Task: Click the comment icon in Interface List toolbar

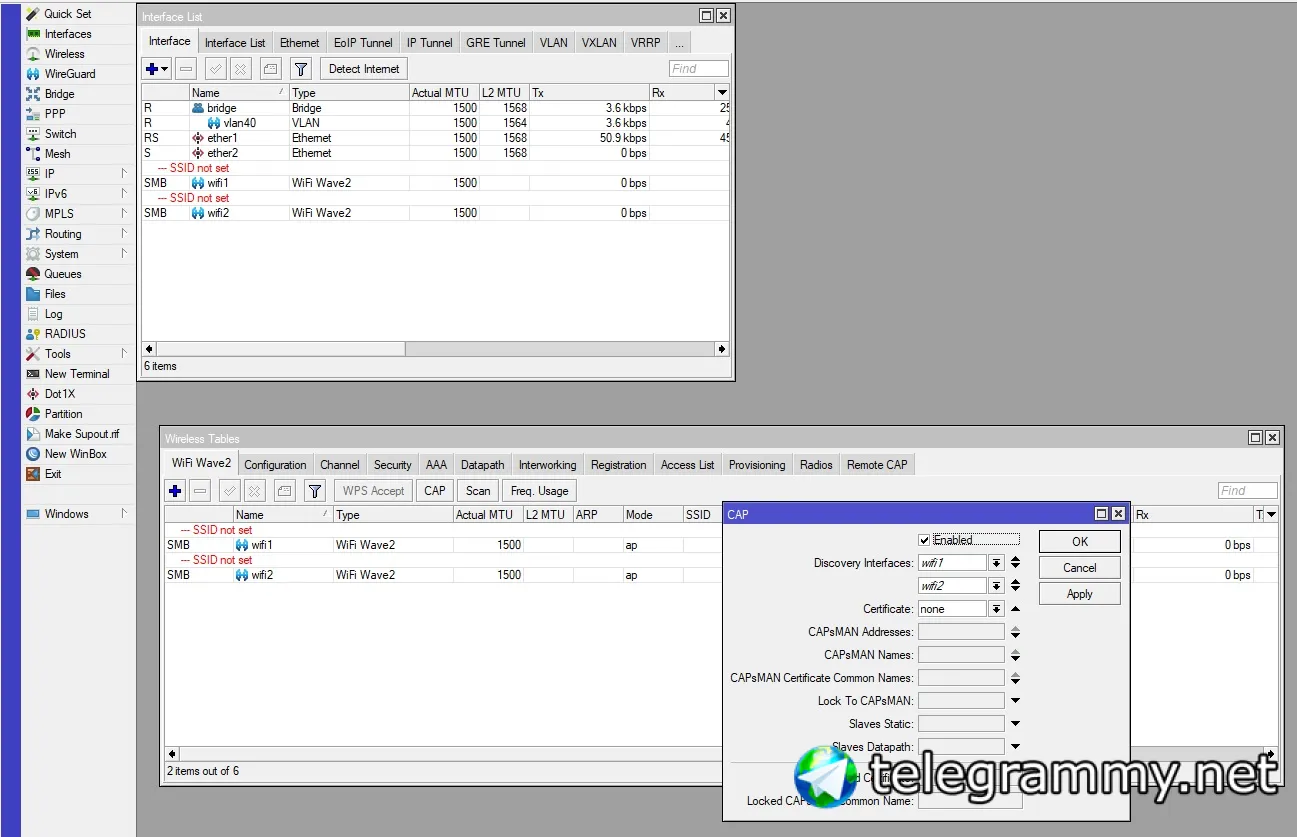Action: [x=270, y=69]
